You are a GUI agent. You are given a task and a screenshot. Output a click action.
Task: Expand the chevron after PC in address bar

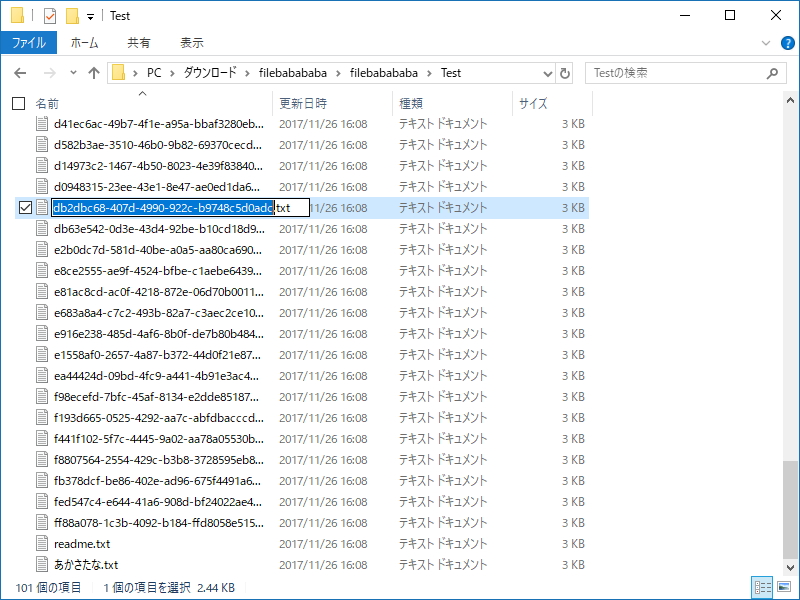point(172,73)
